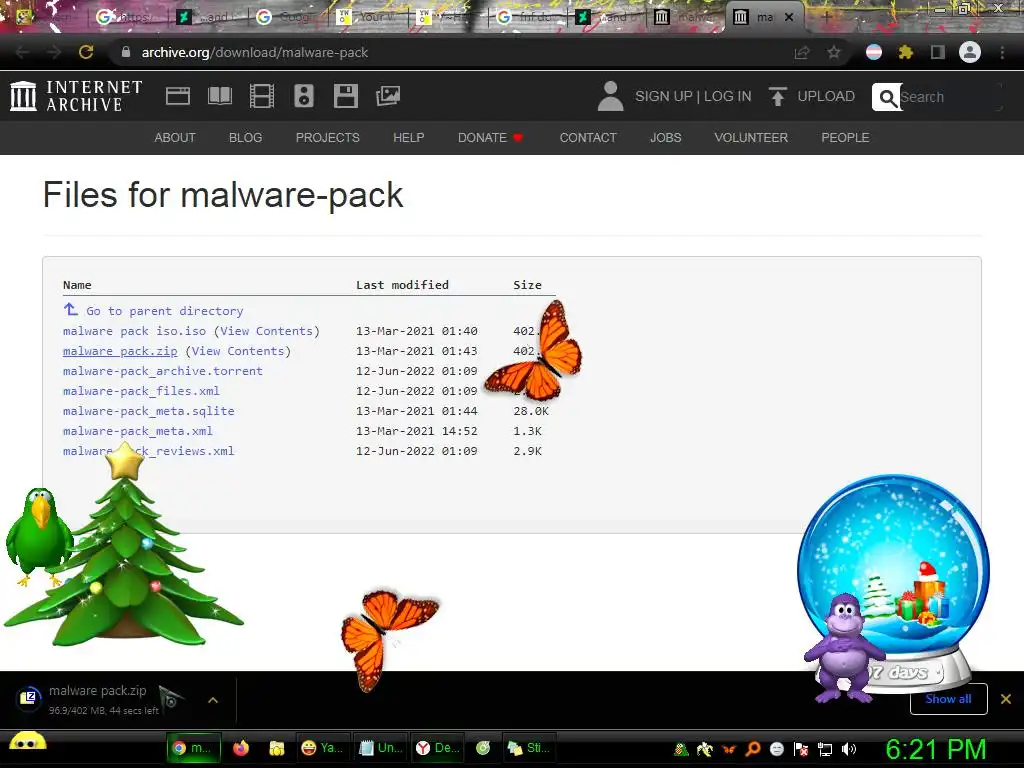Open malware-pack_meta.sqlite
This screenshot has height=768, width=1024.
[148, 411]
